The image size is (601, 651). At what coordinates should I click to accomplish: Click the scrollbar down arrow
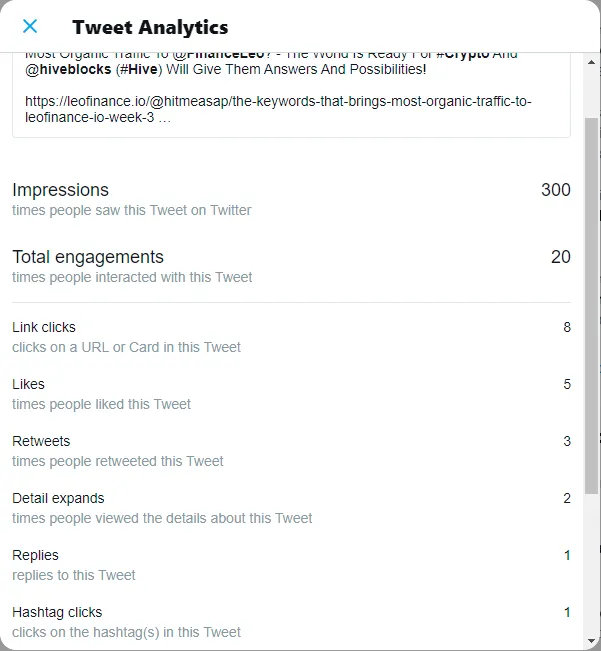click(x=591, y=641)
